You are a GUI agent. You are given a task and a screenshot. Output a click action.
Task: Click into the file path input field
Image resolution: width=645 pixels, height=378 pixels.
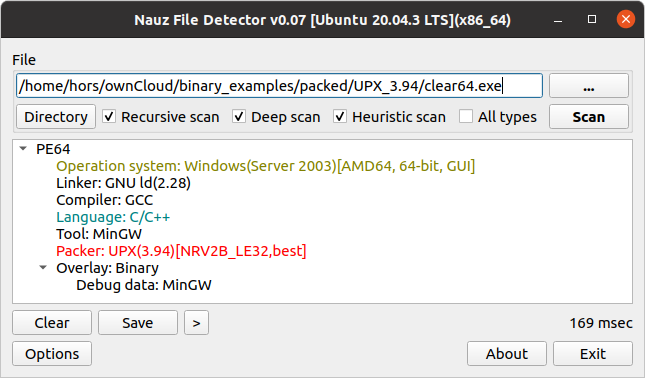279,86
